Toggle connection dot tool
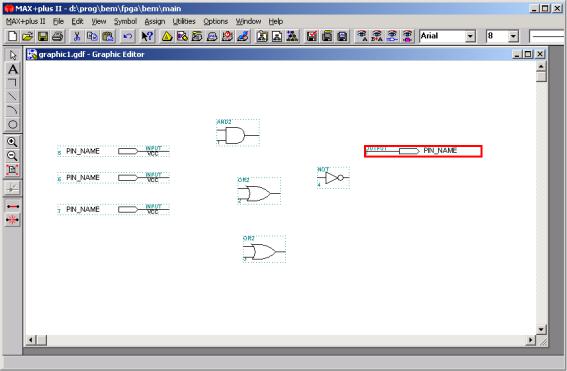 (x=13, y=188)
